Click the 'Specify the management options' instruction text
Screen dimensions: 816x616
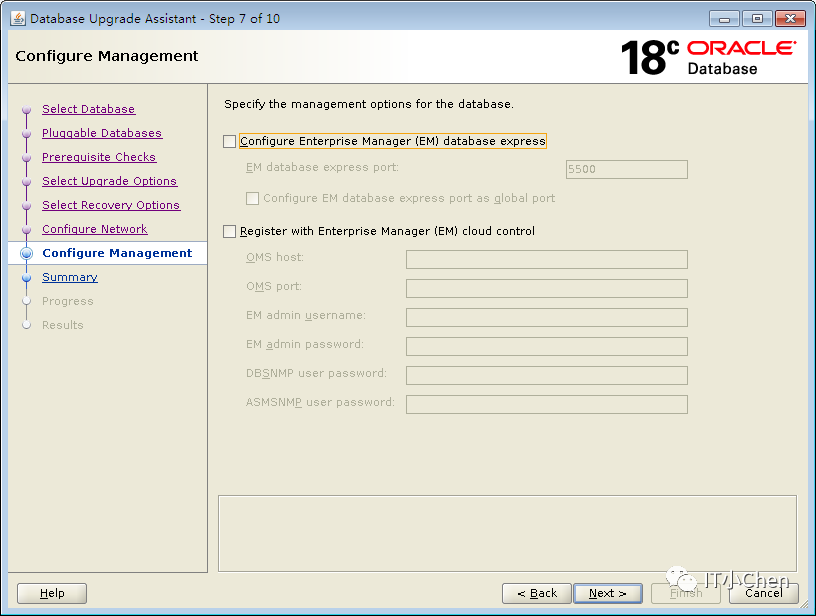click(x=368, y=104)
